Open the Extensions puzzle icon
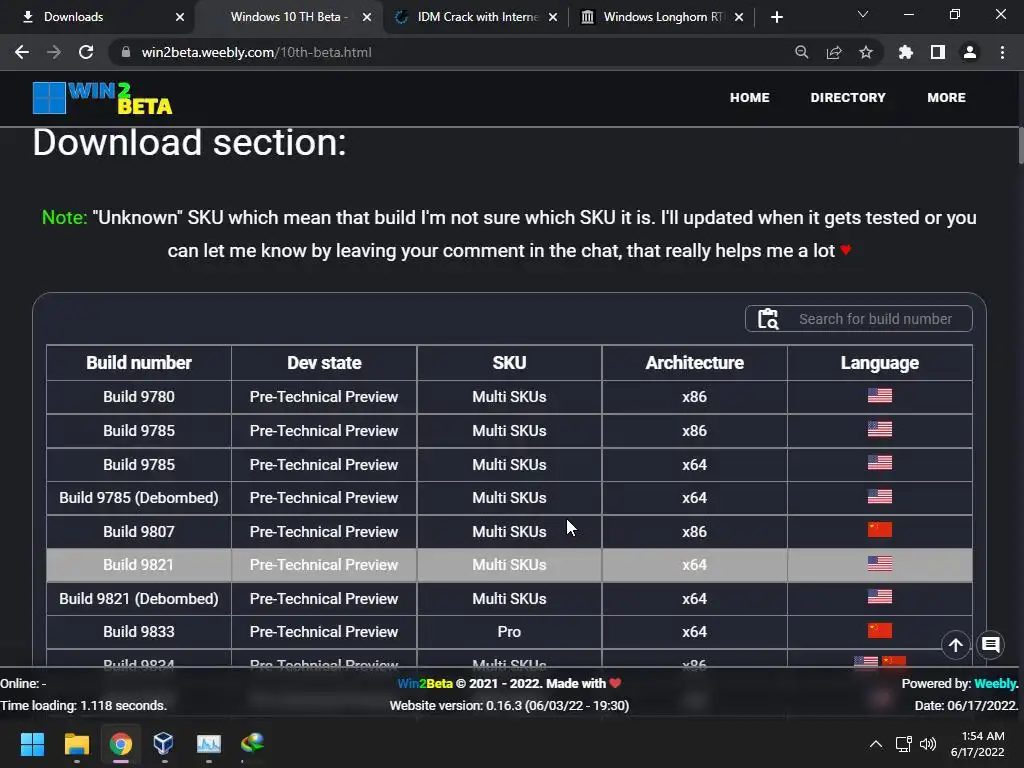Image resolution: width=1024 pixels, height=768 pixels. tap(906, 52)
